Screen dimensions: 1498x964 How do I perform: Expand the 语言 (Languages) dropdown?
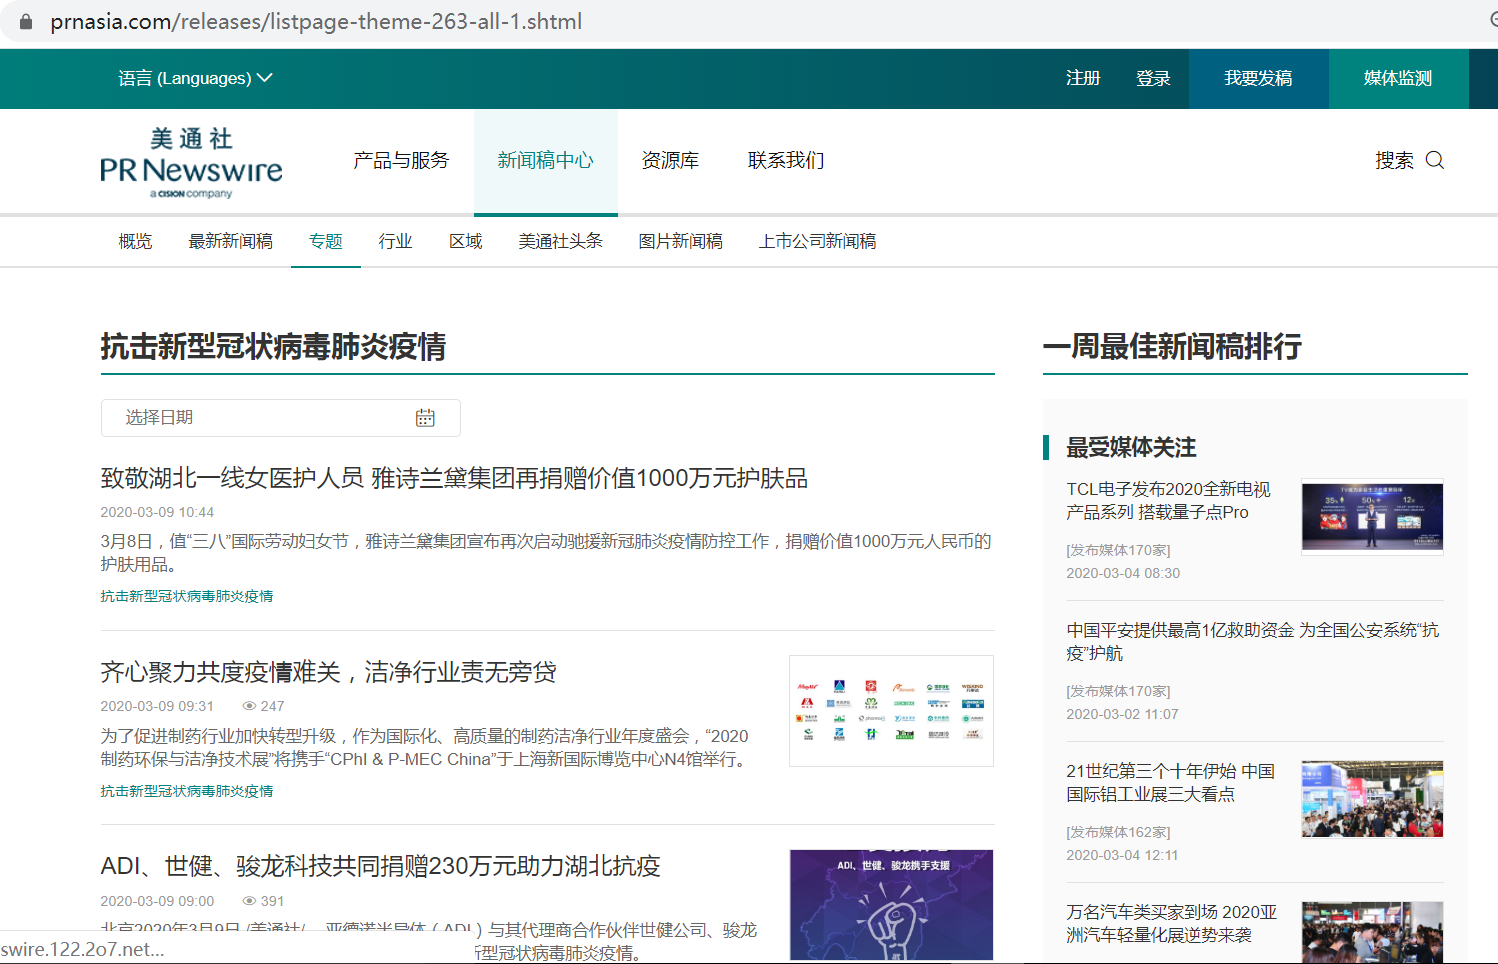click(195, 78)
